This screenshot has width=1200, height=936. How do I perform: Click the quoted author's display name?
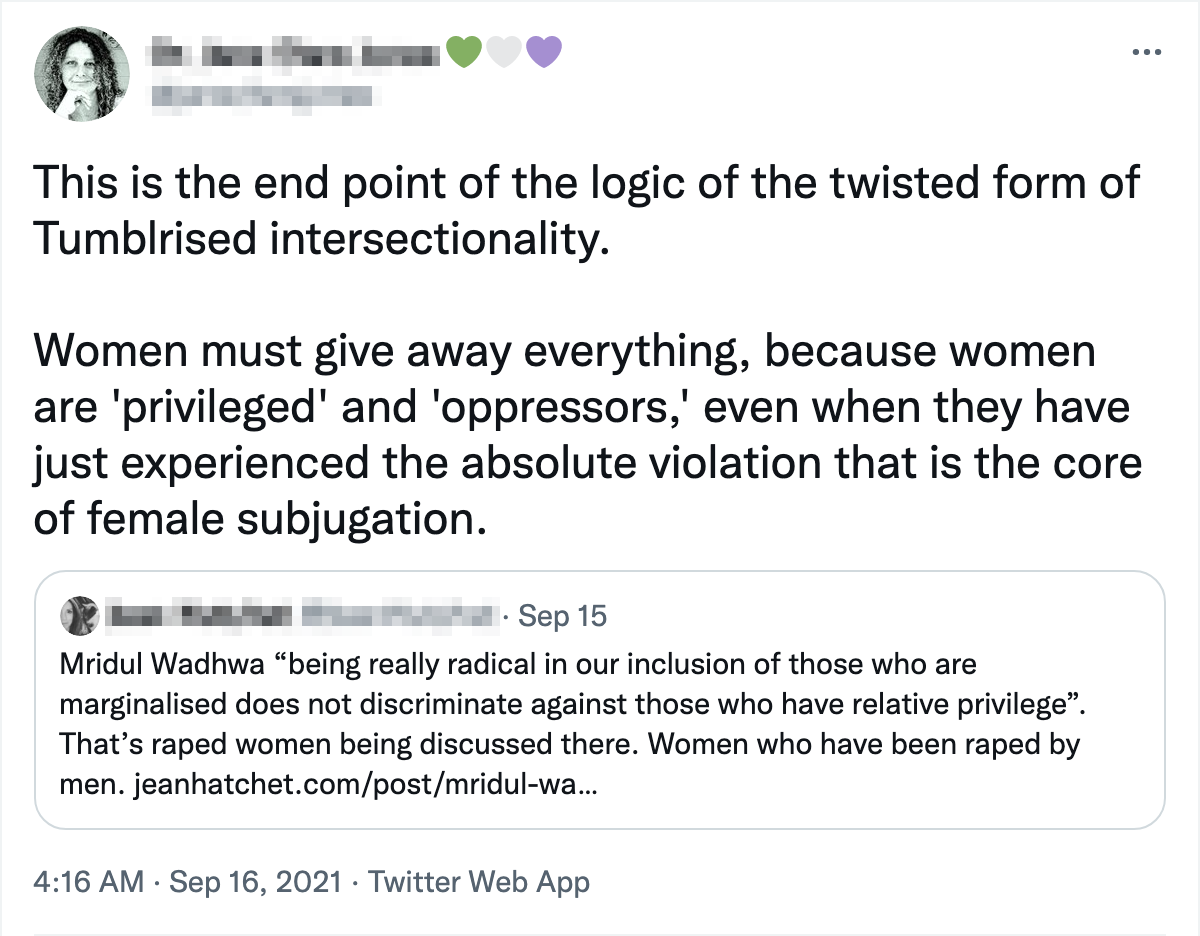(x=200, y=615)
